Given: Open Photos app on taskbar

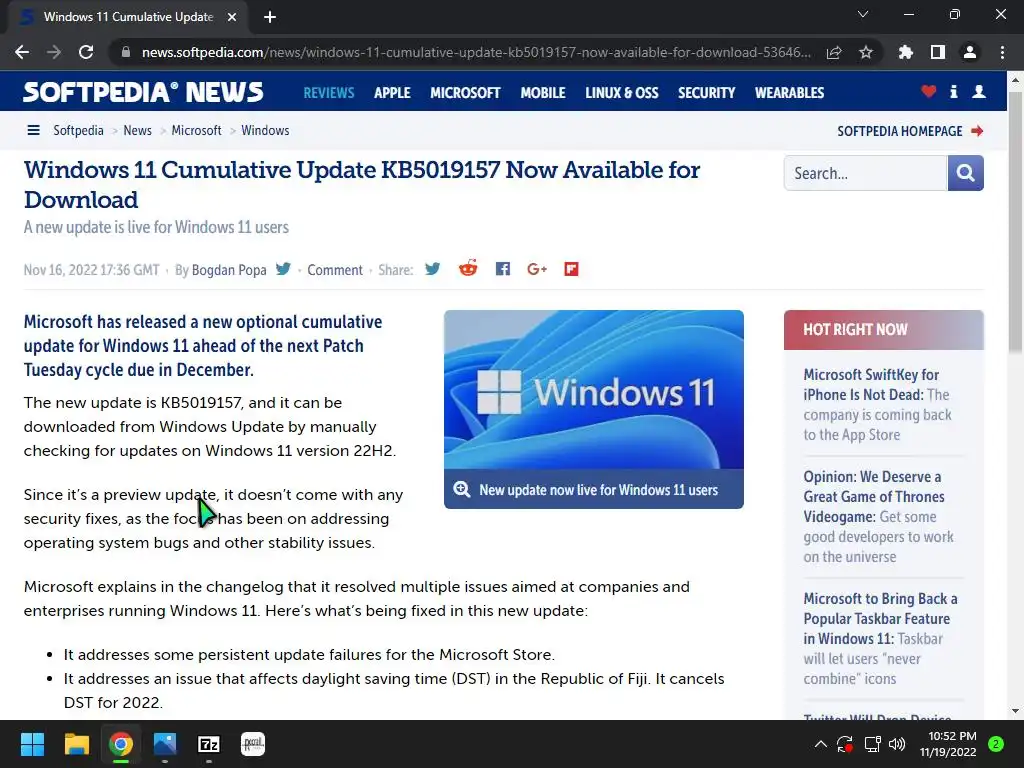Looking at the screenshot, I should tap(165, 744).
